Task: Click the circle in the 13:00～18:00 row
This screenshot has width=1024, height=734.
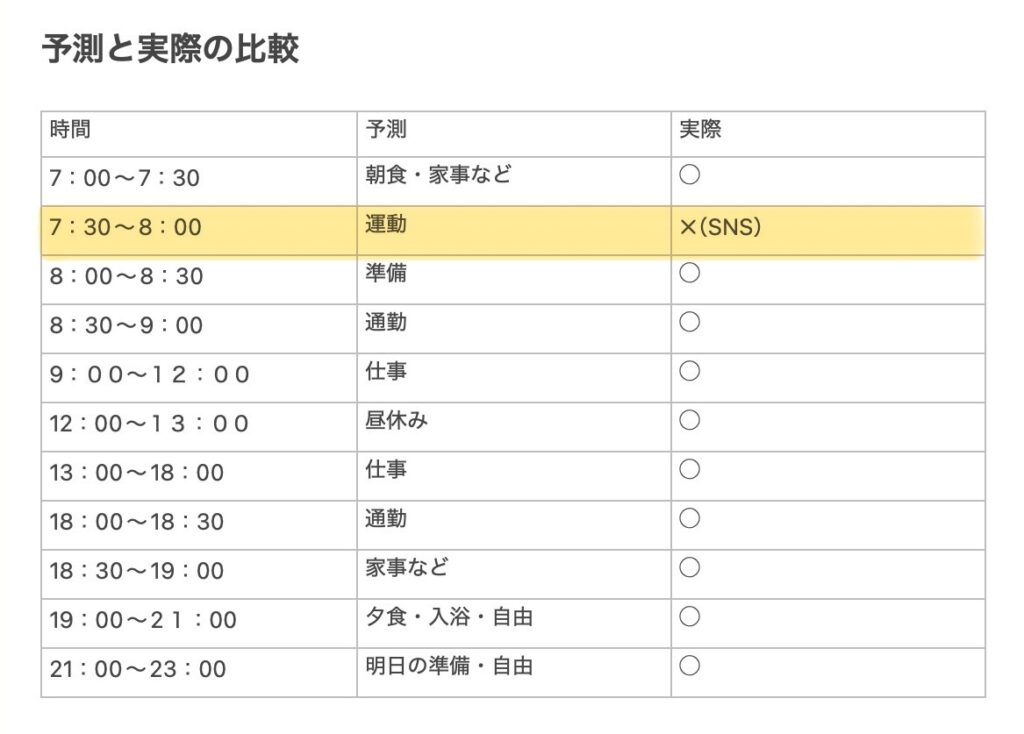Action: coord(689,469)
